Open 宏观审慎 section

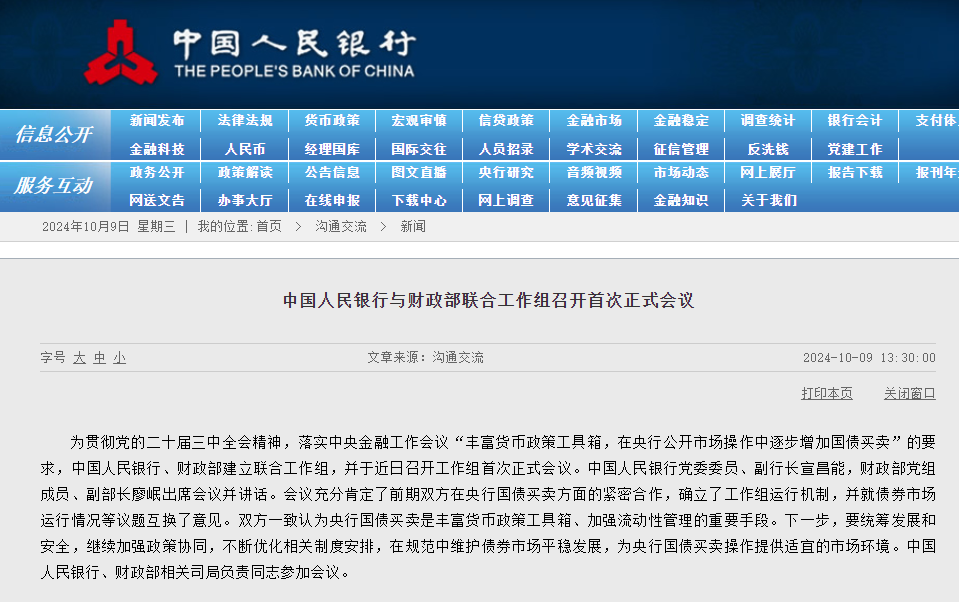click(419, 121)
